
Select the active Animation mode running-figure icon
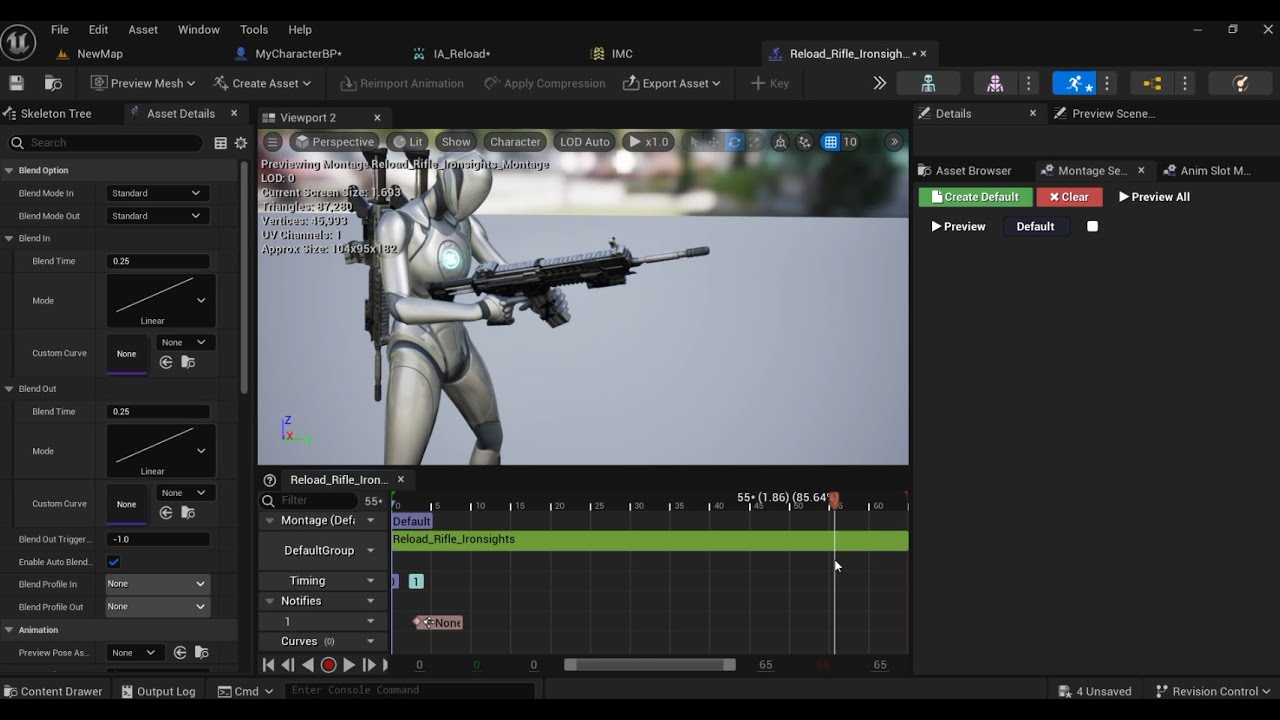1075,83
